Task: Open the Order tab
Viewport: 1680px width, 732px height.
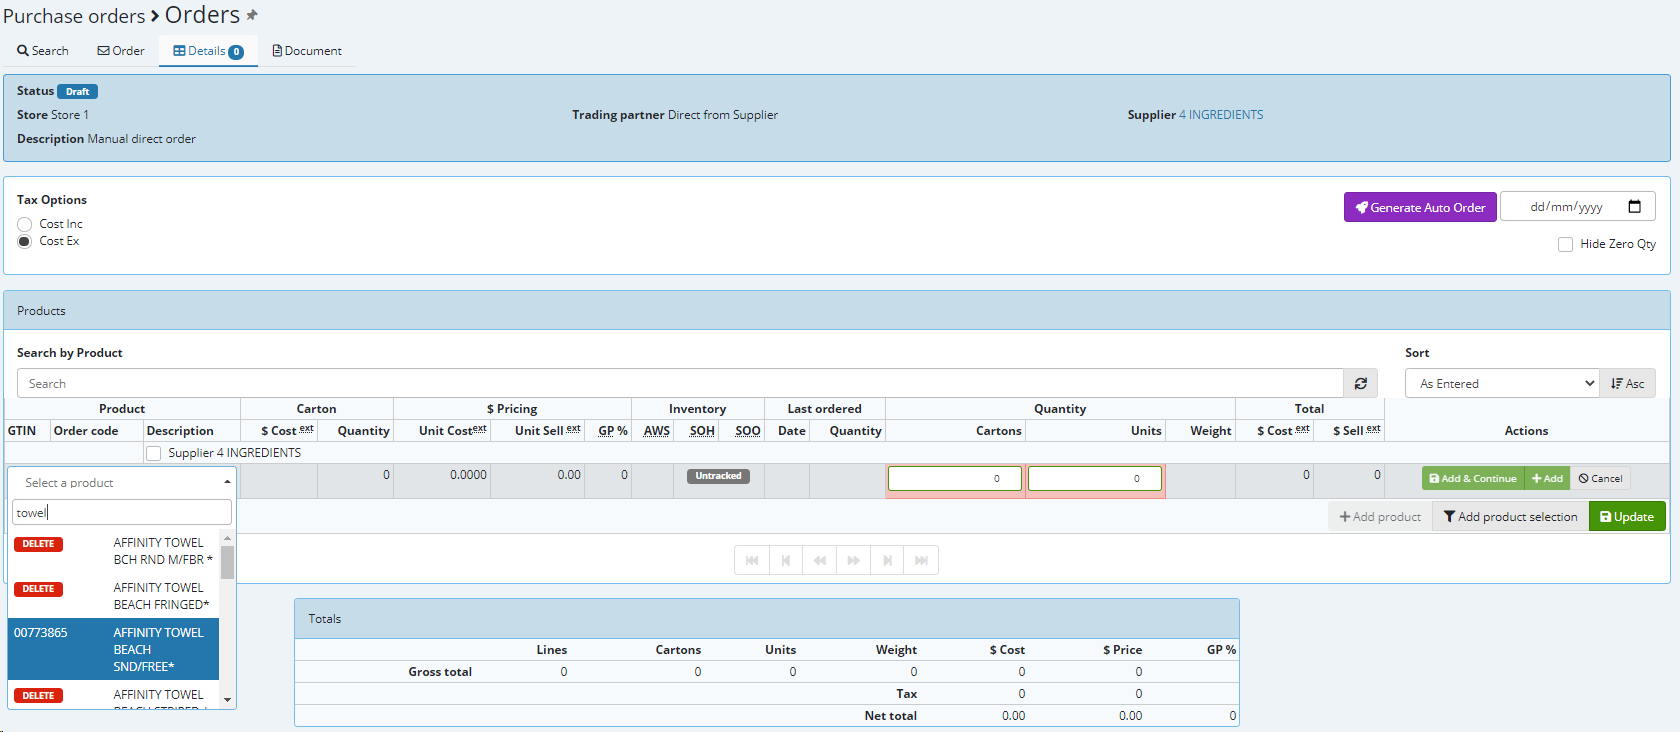Action: tap(121, 51)
